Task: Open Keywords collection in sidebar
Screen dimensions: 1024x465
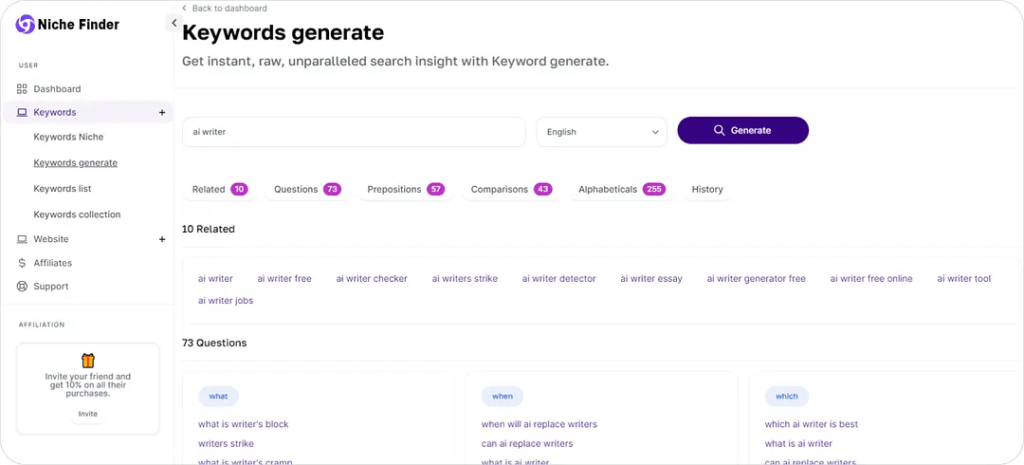Action: click(77, 215)
